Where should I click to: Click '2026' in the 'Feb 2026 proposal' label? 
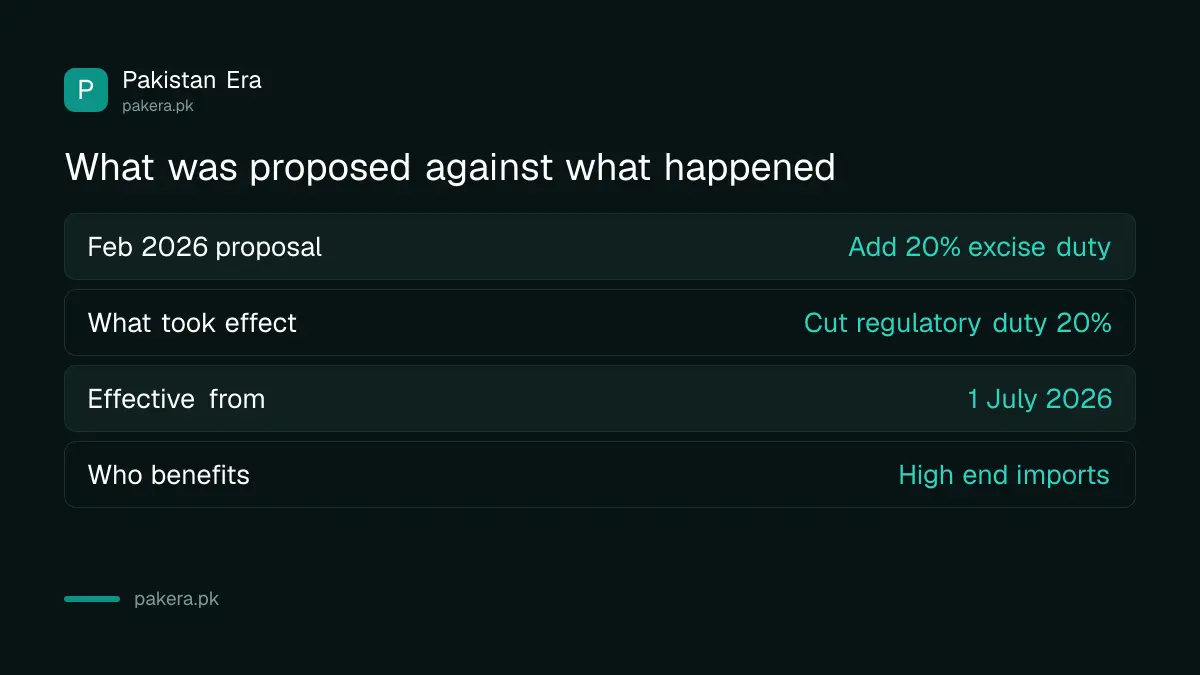pos(175,247)
